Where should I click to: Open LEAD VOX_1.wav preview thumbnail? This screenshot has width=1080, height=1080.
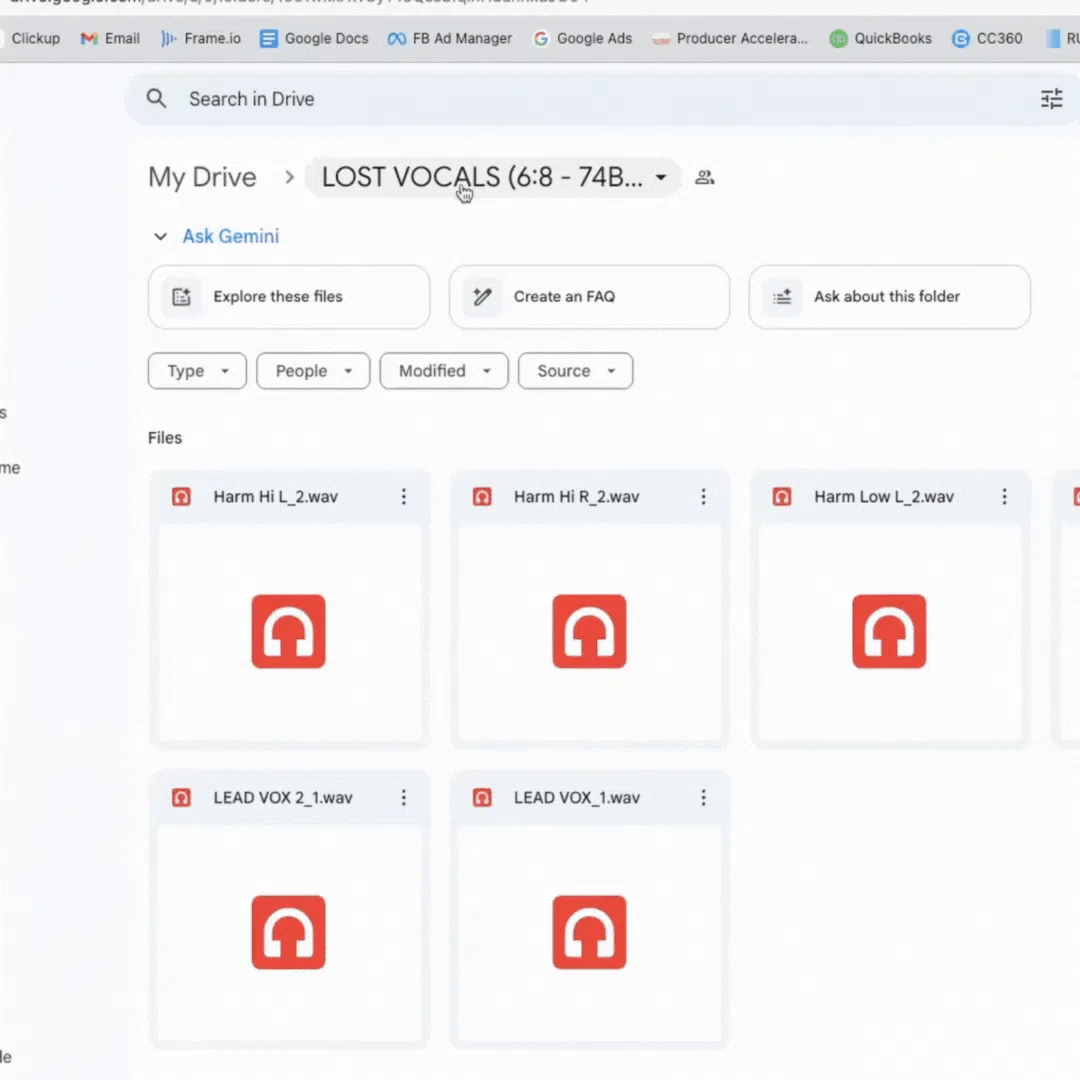pyautogui.click(x=590, y=933)
